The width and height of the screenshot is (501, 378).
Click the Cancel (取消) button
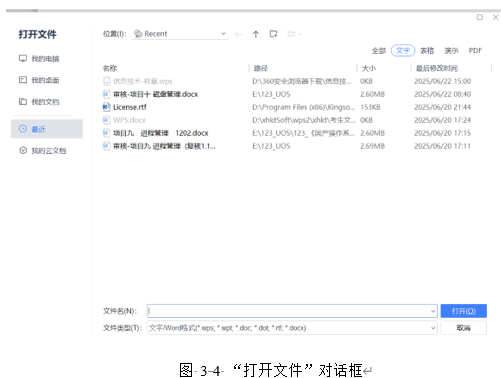[x=463, y=328]
